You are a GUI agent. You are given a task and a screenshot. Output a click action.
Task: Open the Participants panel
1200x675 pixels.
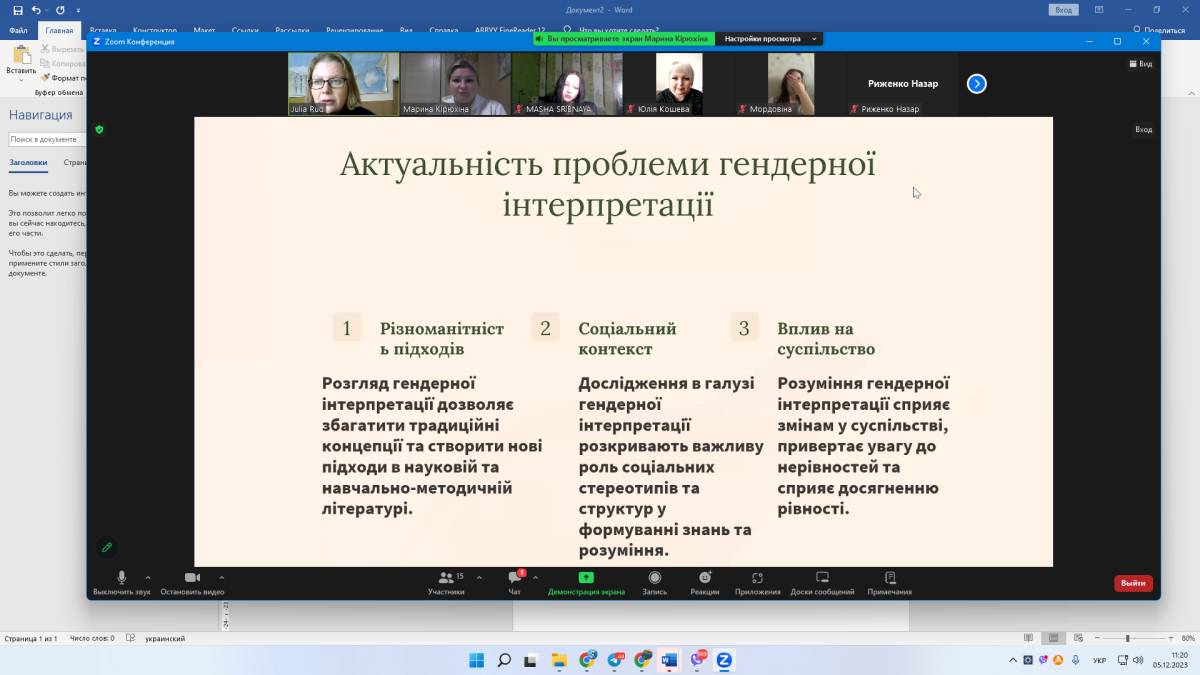(446, 578)
